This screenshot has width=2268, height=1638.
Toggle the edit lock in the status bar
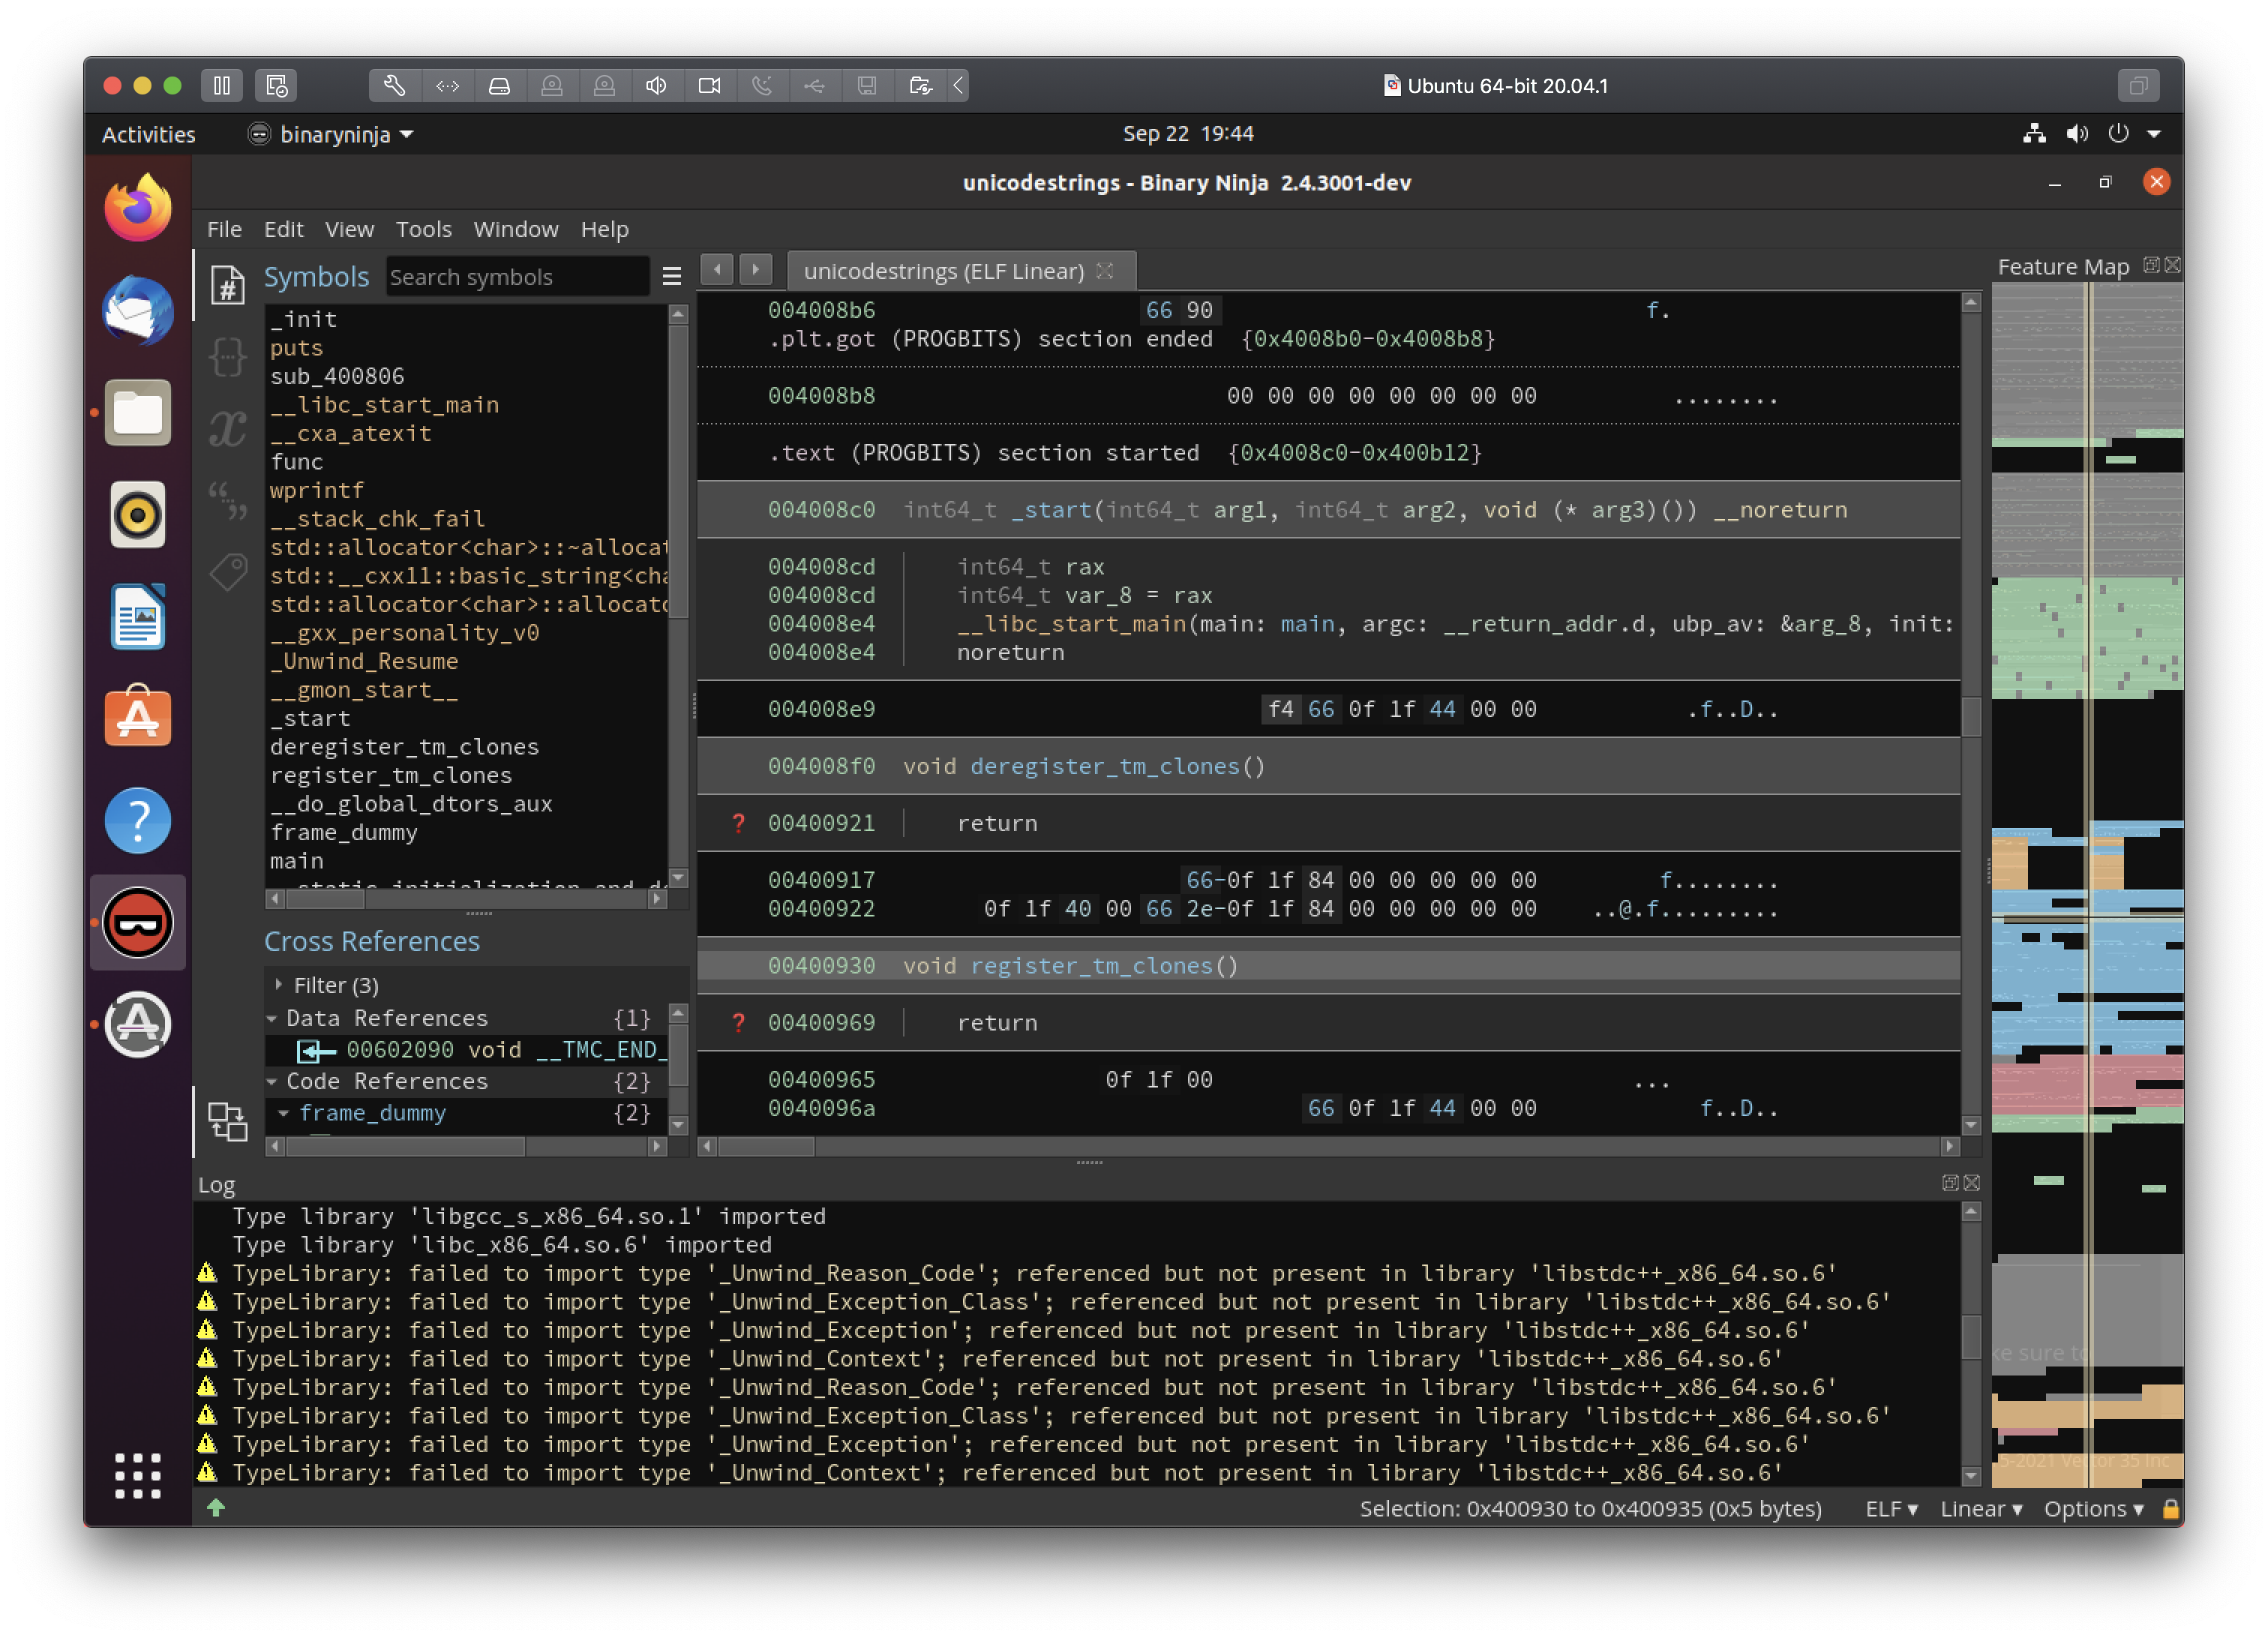[x=2171, y=1509]
